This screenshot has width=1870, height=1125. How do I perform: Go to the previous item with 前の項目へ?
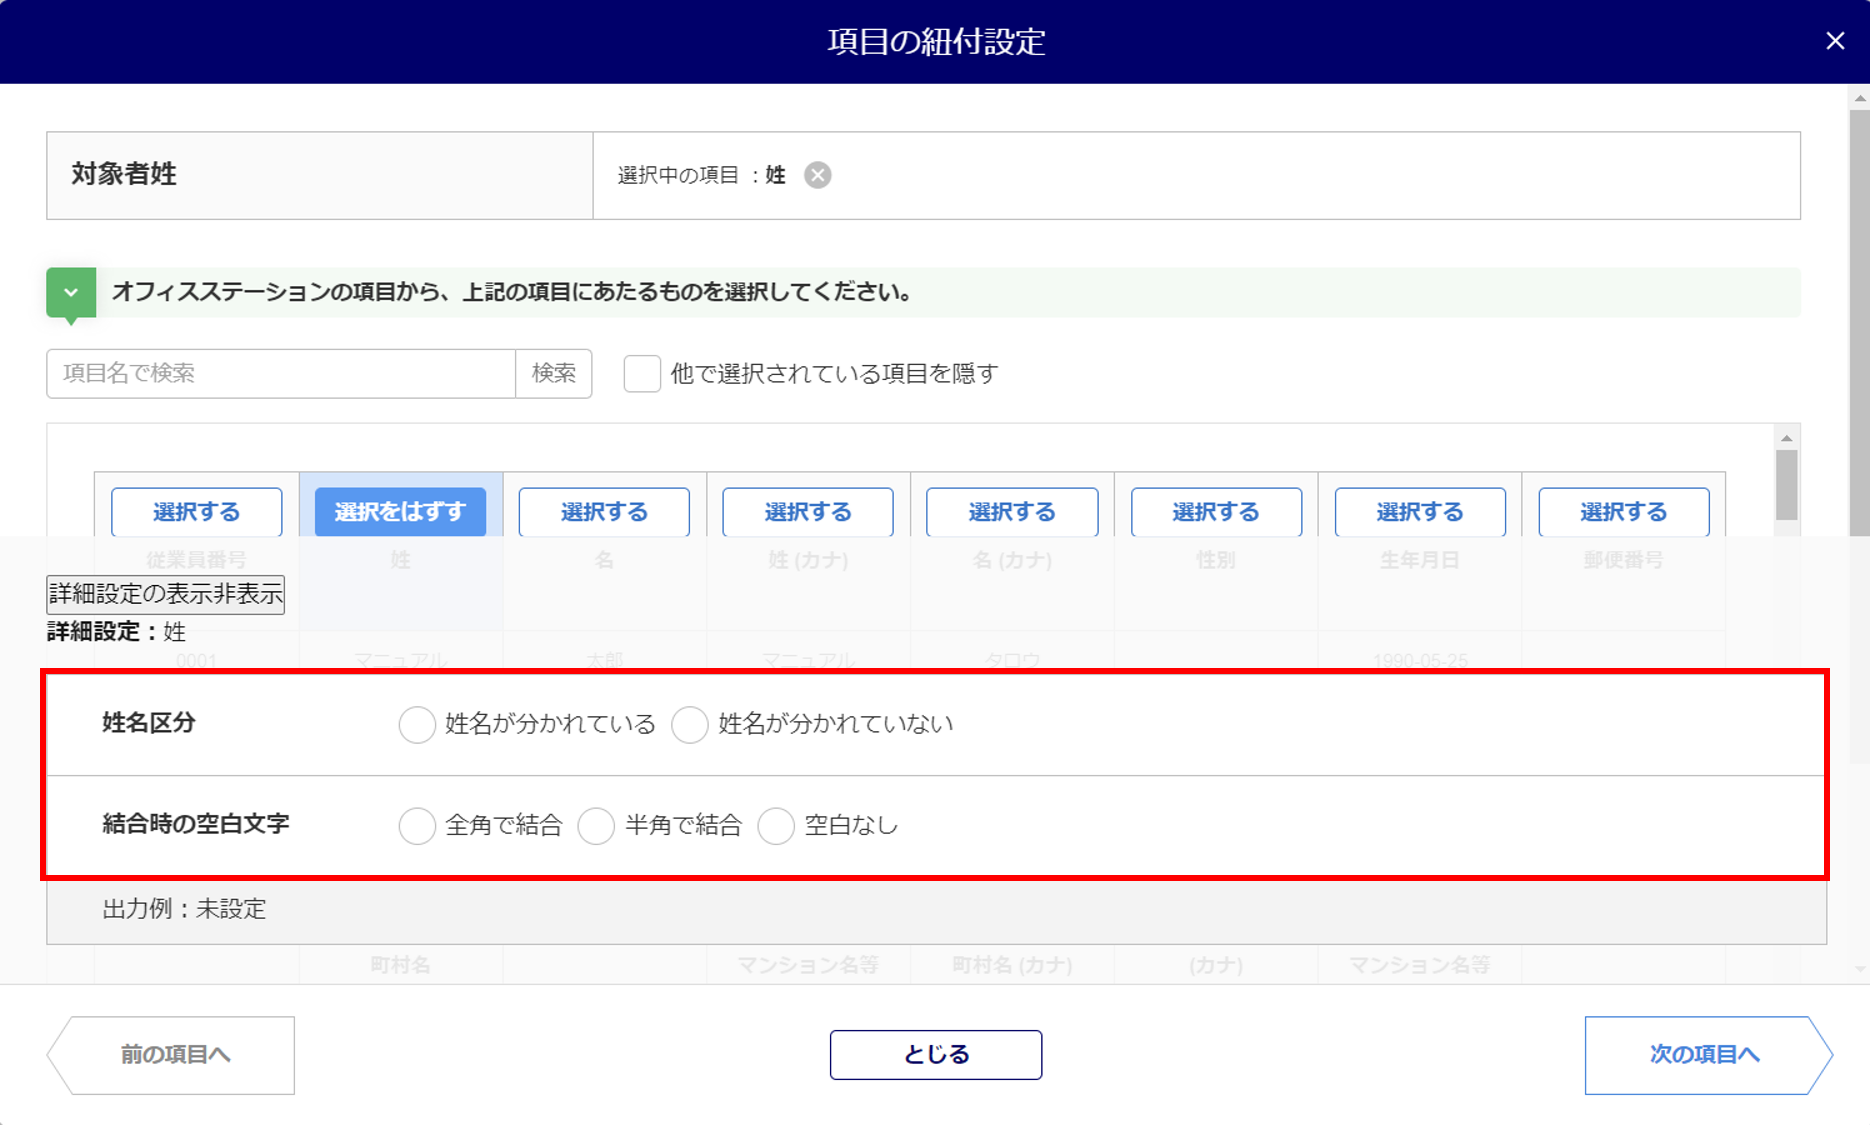[x=173, y=1055]
